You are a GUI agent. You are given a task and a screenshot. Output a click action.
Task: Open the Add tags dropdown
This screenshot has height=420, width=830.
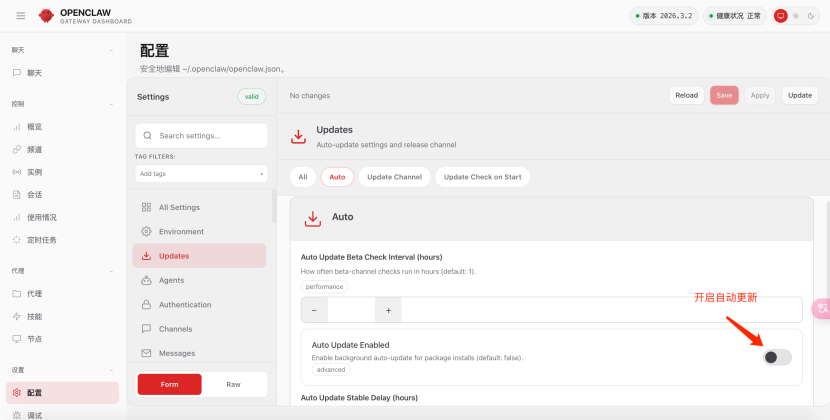[201, 174]
